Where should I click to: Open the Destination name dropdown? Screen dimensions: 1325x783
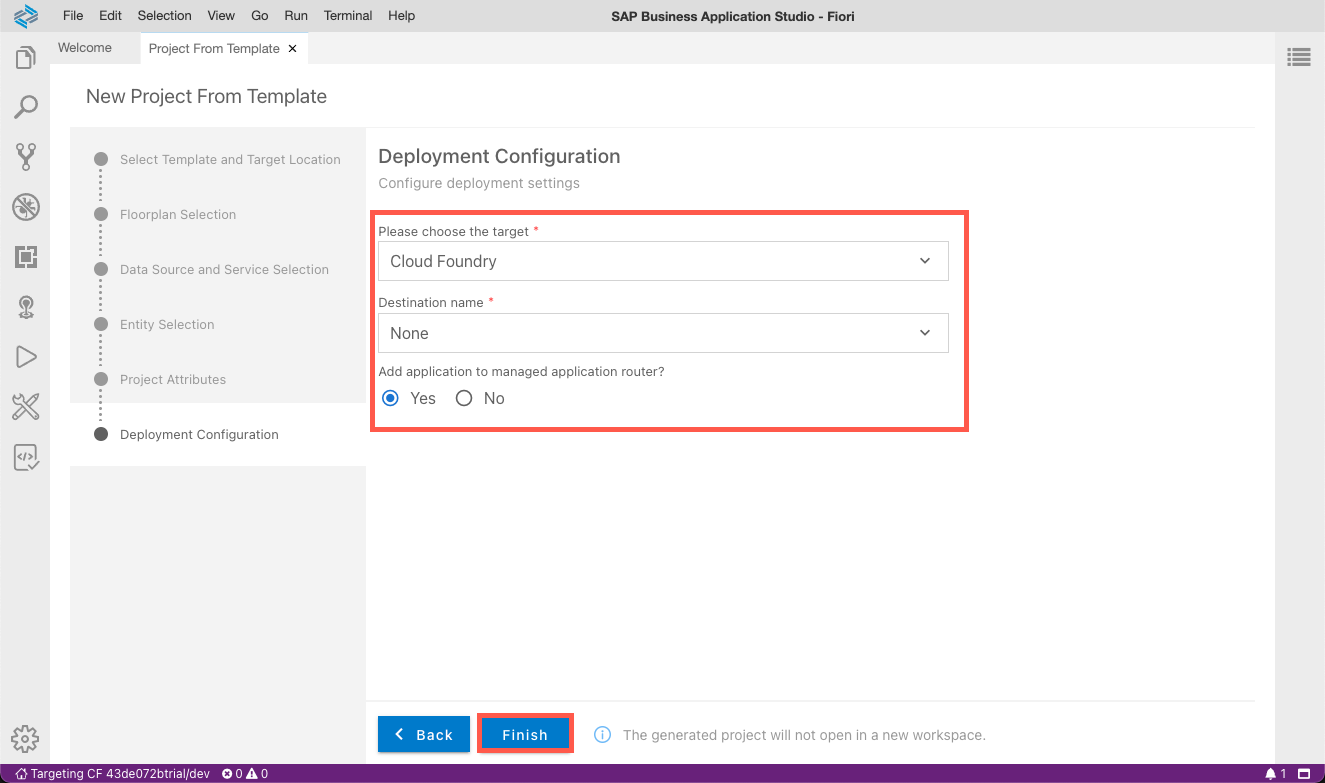tap(663, 333)
